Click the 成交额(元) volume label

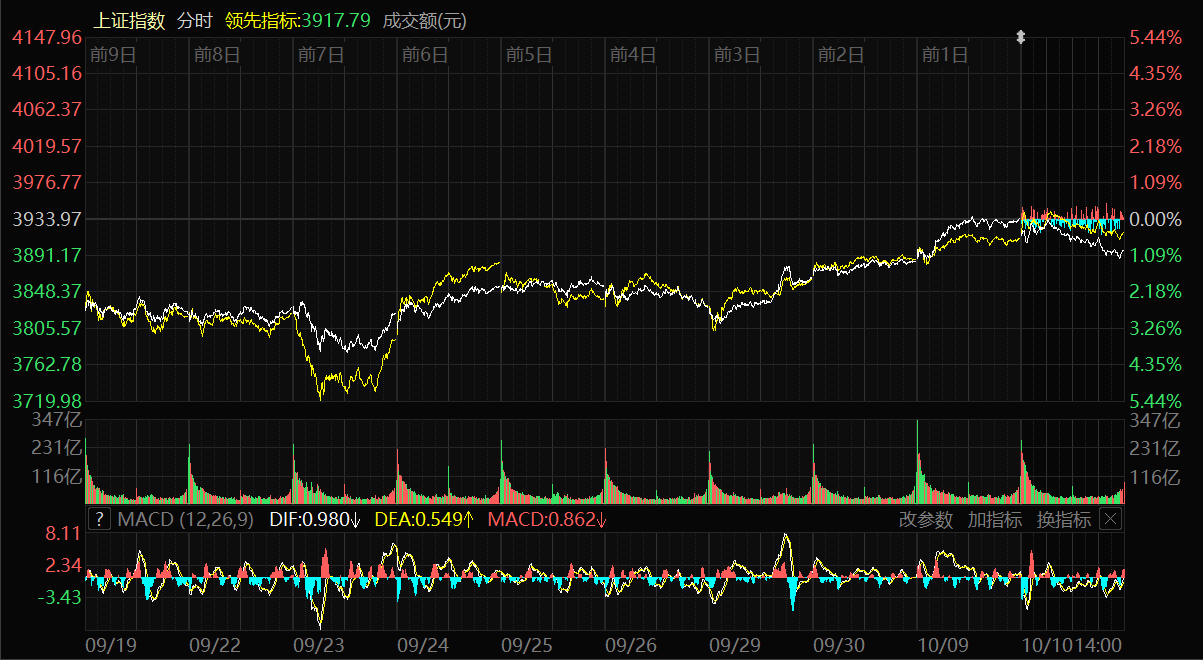click(x=425, y=21)
